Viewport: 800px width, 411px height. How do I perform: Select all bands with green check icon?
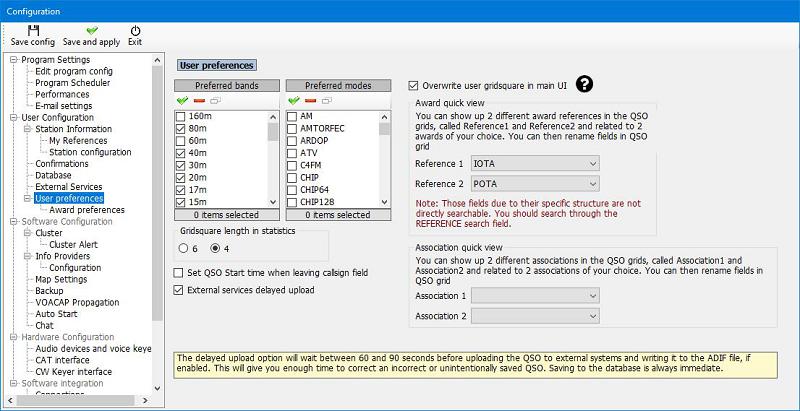182,101
